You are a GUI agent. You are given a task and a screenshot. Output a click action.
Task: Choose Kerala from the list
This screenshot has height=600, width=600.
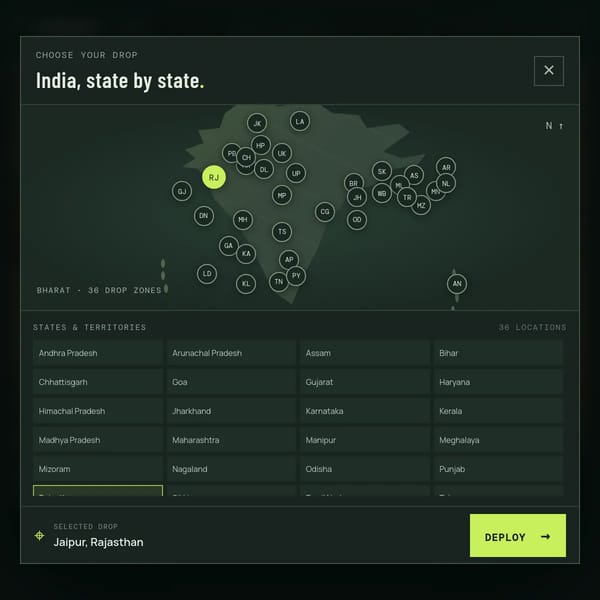(x=498, y=411)
